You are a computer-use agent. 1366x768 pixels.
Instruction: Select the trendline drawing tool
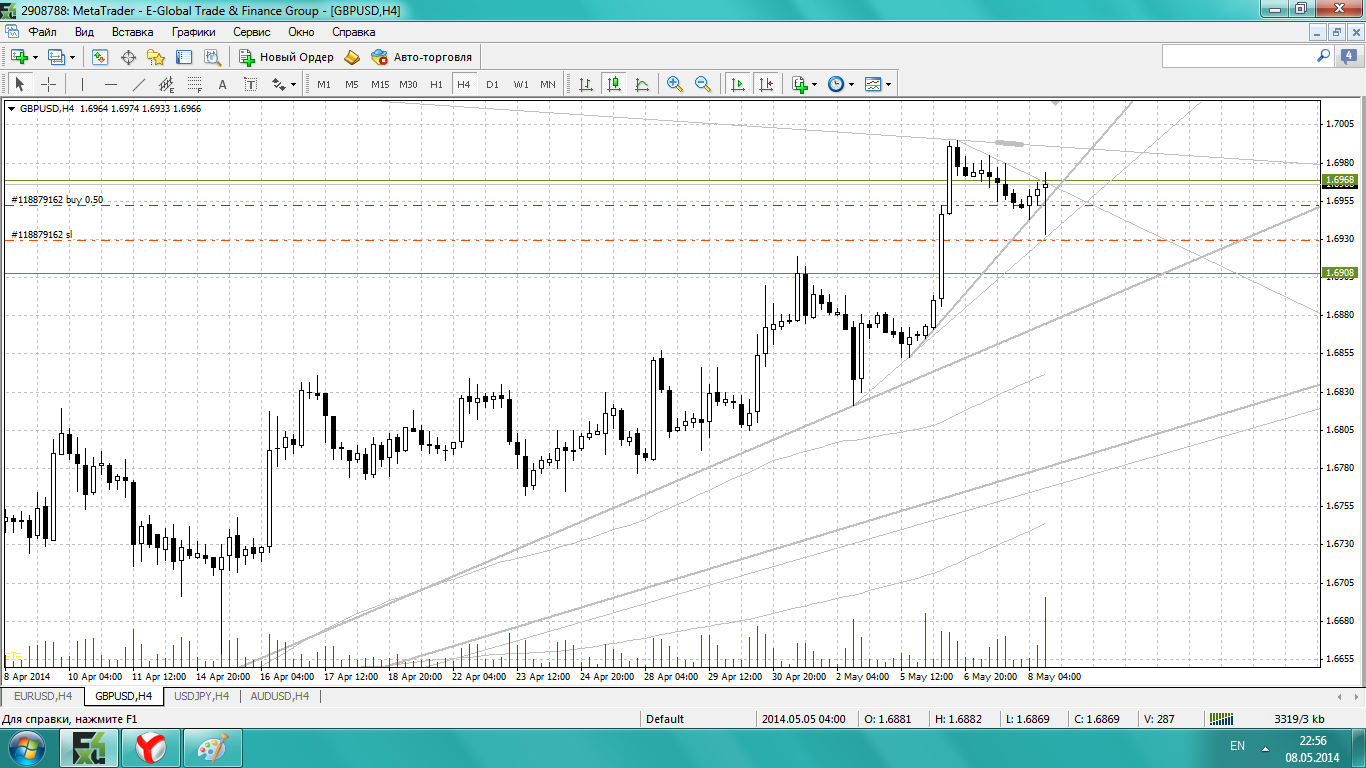coord(138,84)
